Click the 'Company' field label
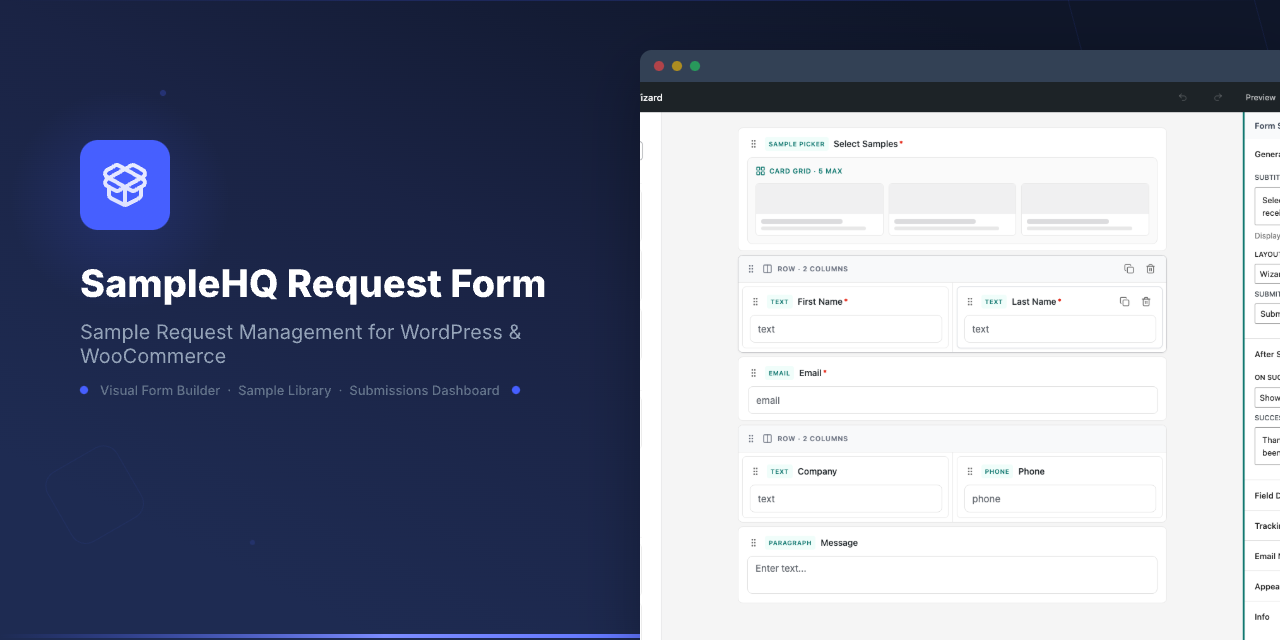 pos(817,472)
